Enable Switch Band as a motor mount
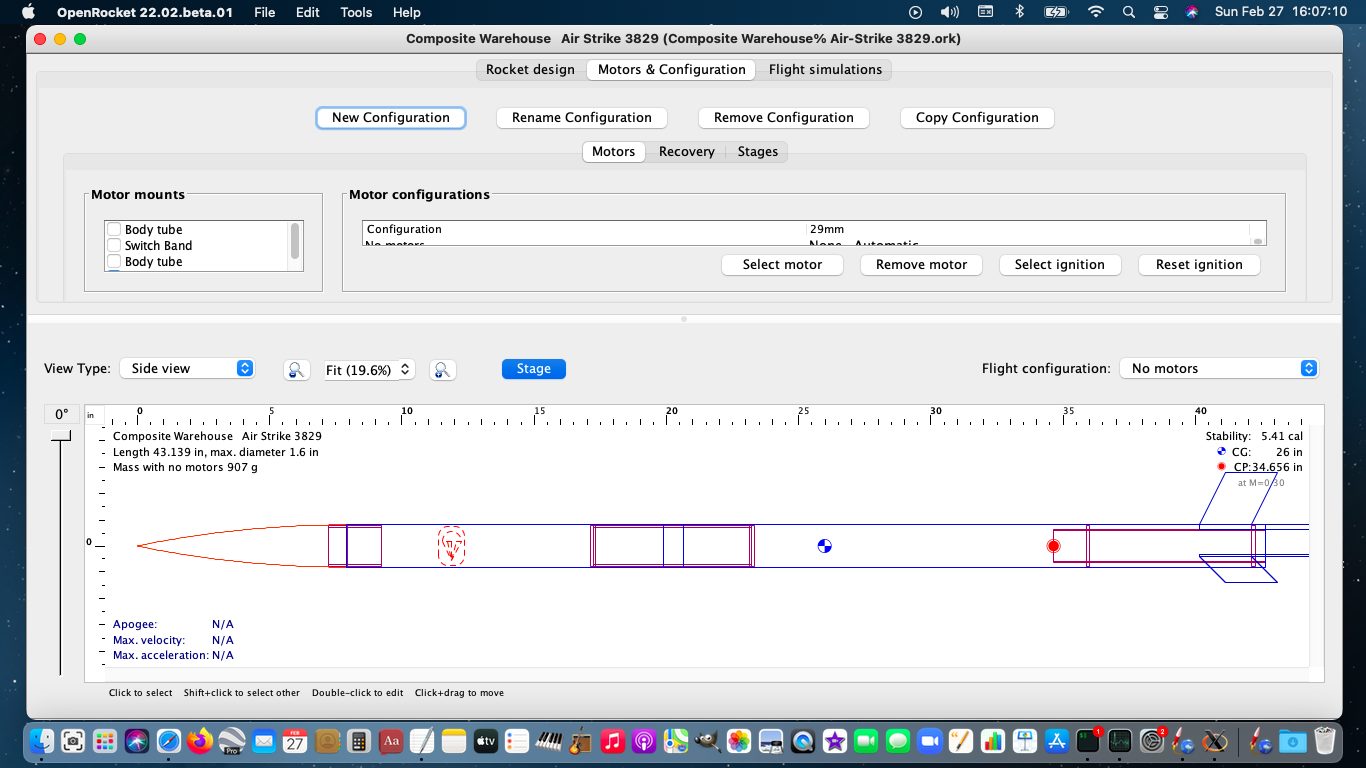The image size is (1366, 768). pos(114,245)
